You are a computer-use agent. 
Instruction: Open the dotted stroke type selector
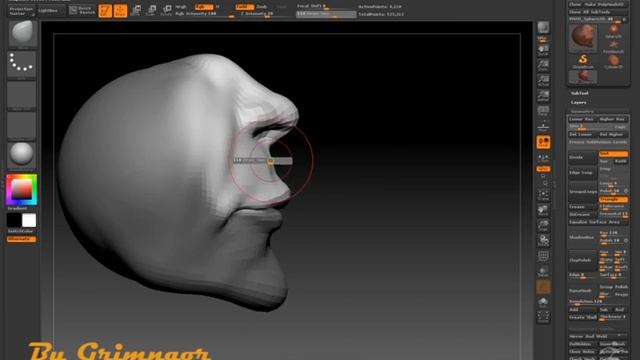tap(22, 64)
